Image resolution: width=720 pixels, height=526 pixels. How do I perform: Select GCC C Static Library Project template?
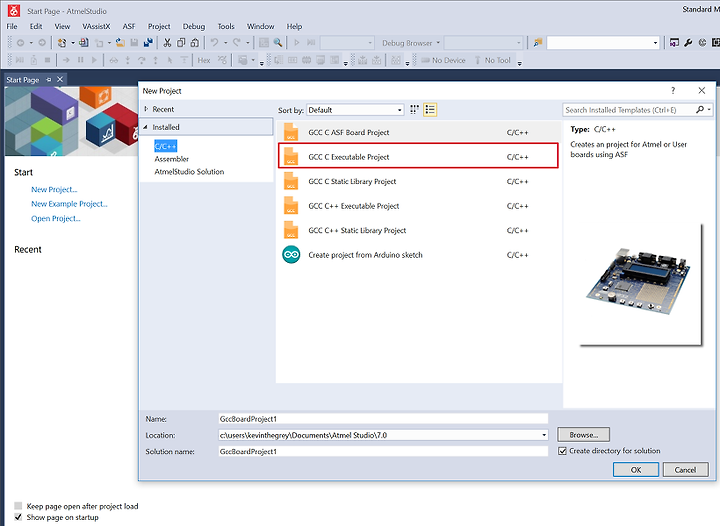click(x=418, y=181)
